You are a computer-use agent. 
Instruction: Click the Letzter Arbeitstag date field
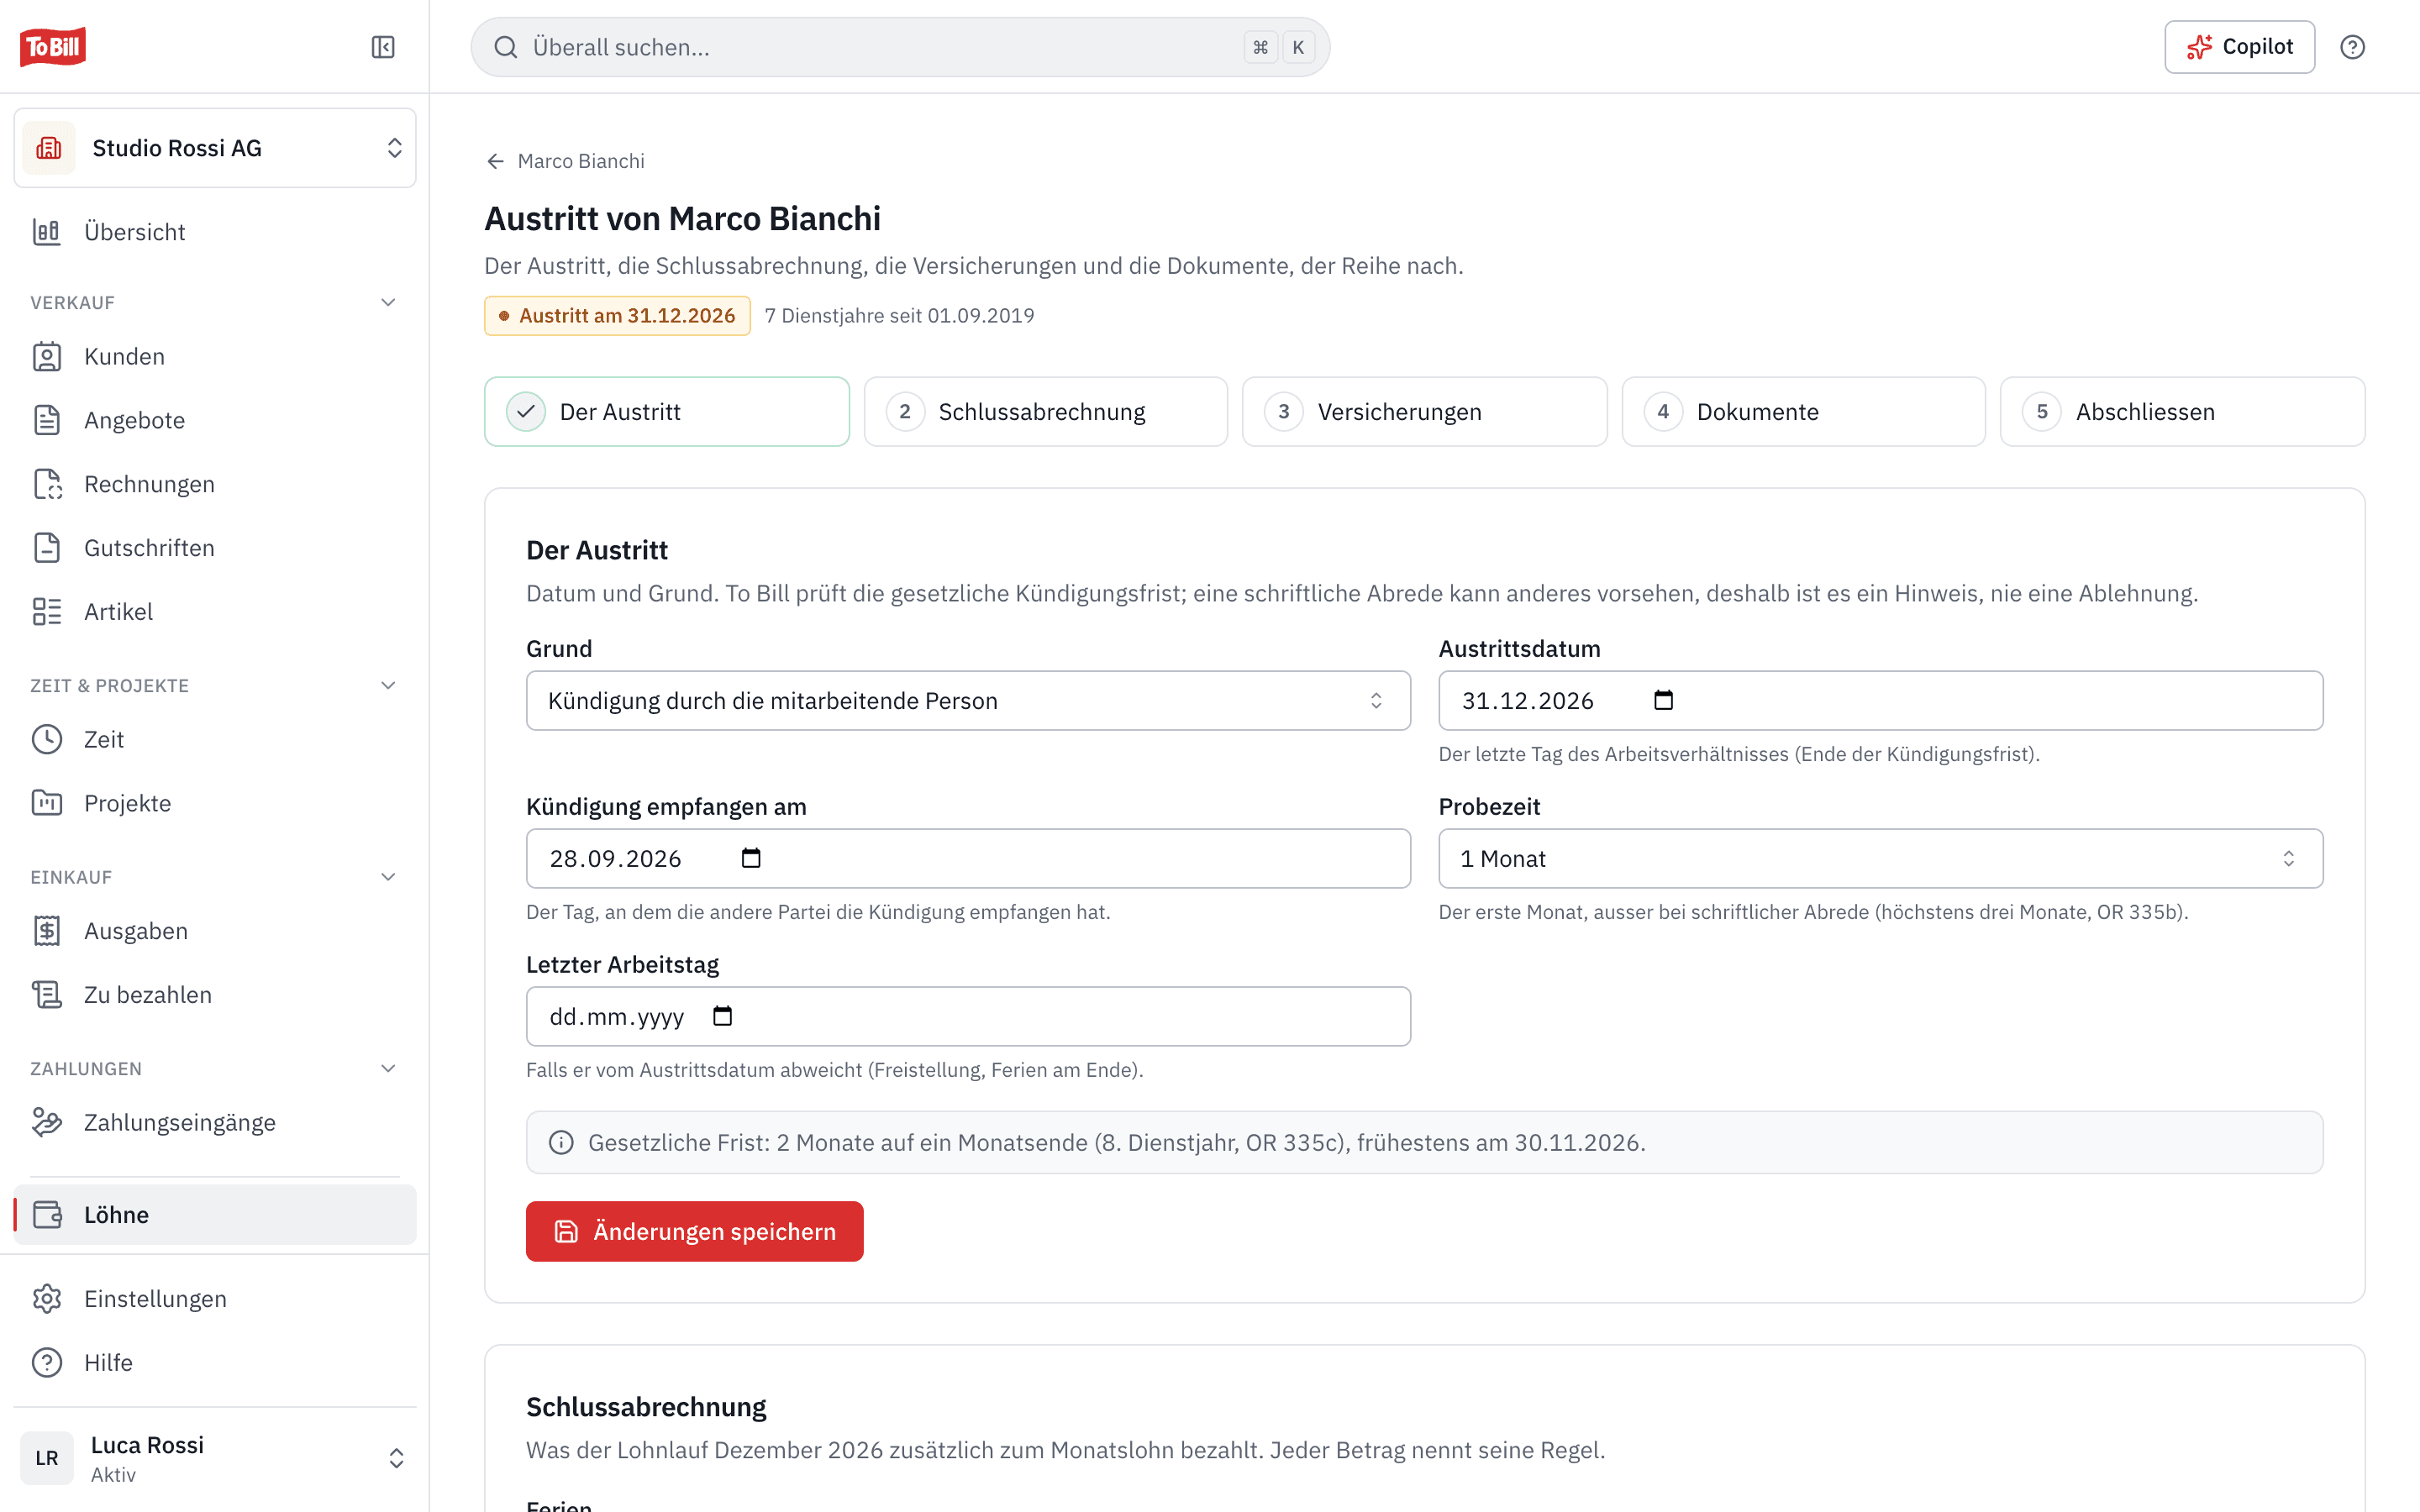pos(968,1016)
